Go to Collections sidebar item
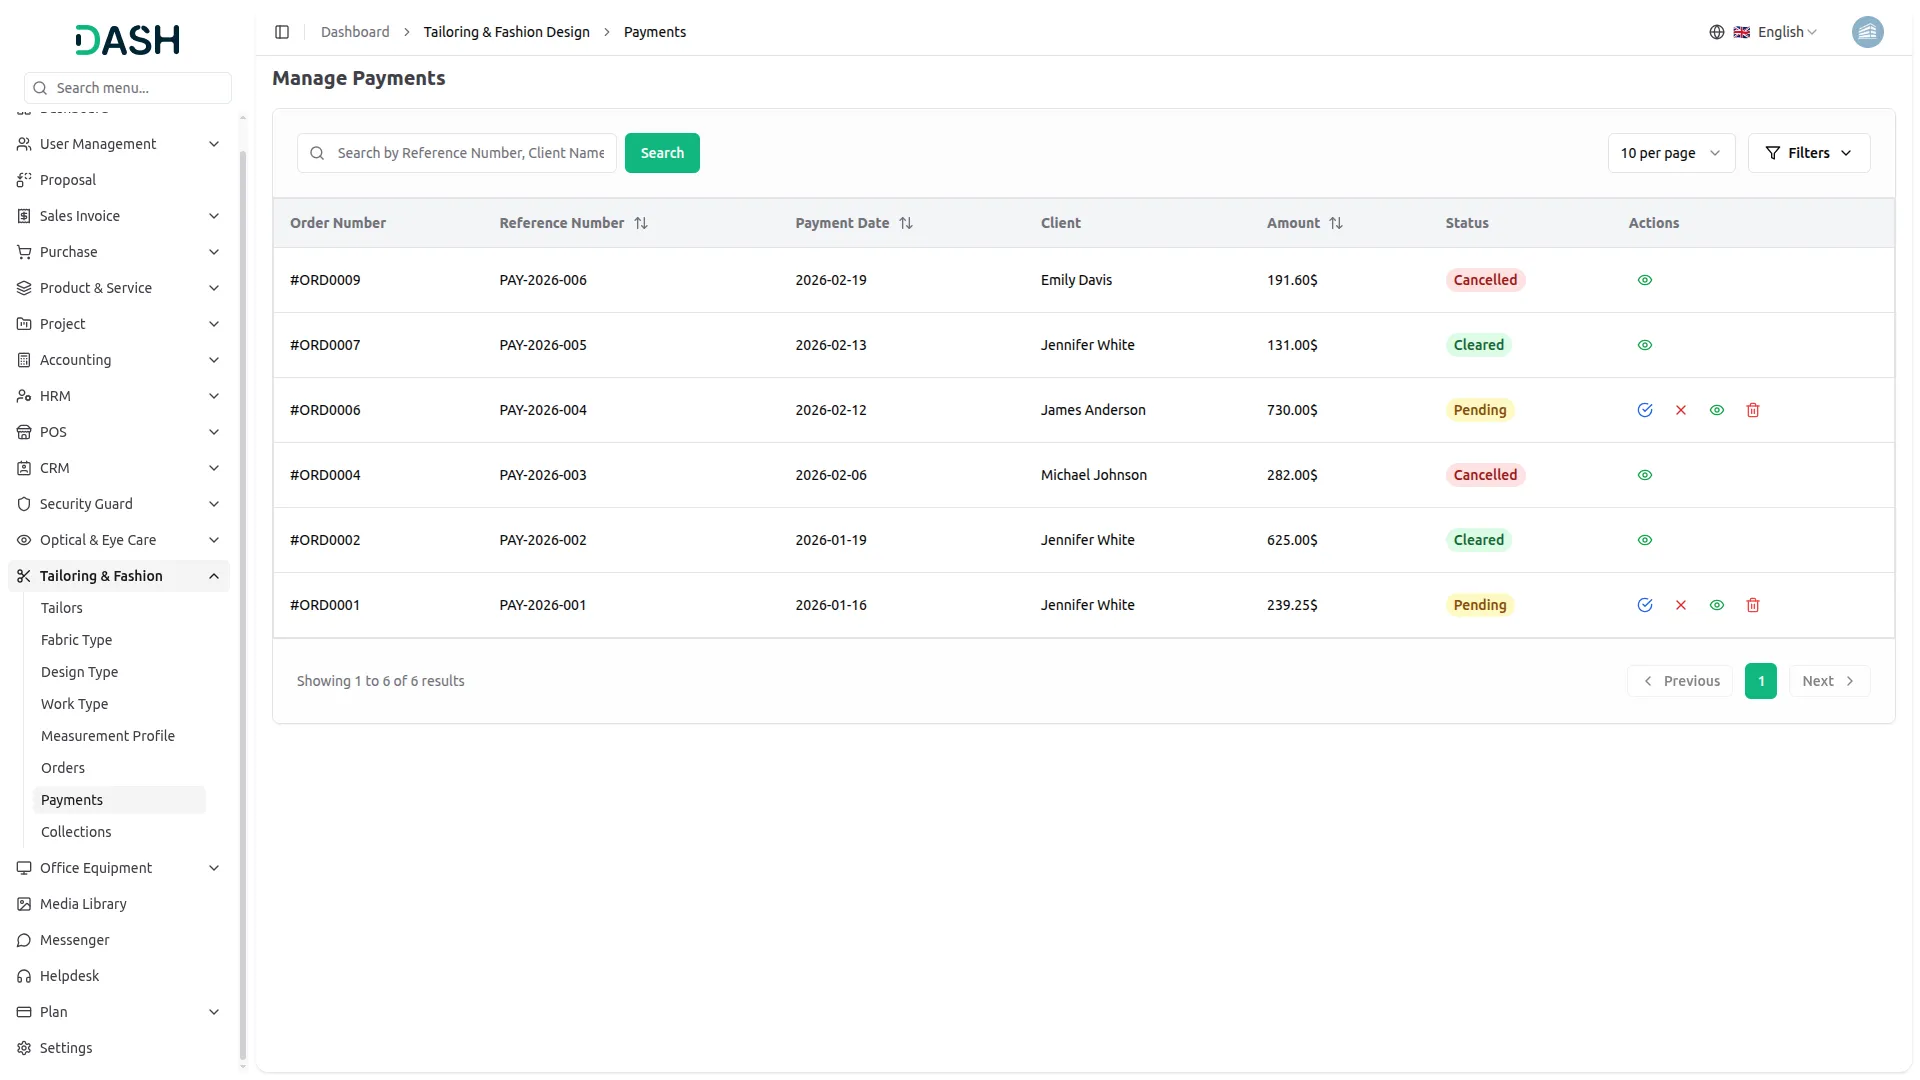The height and width of the screenshot is (1080, 1920). (76, 832)
